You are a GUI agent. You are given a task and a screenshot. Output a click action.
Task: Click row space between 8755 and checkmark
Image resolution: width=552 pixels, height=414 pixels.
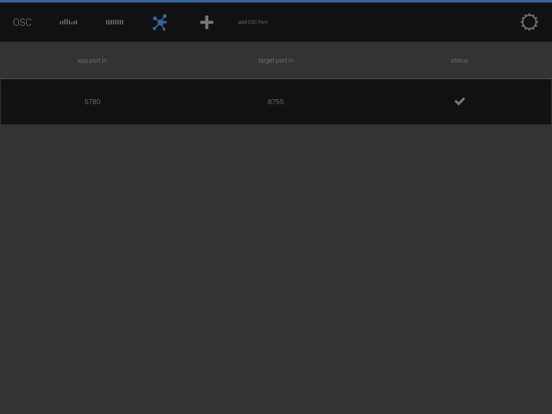click(x=369, y=102)
